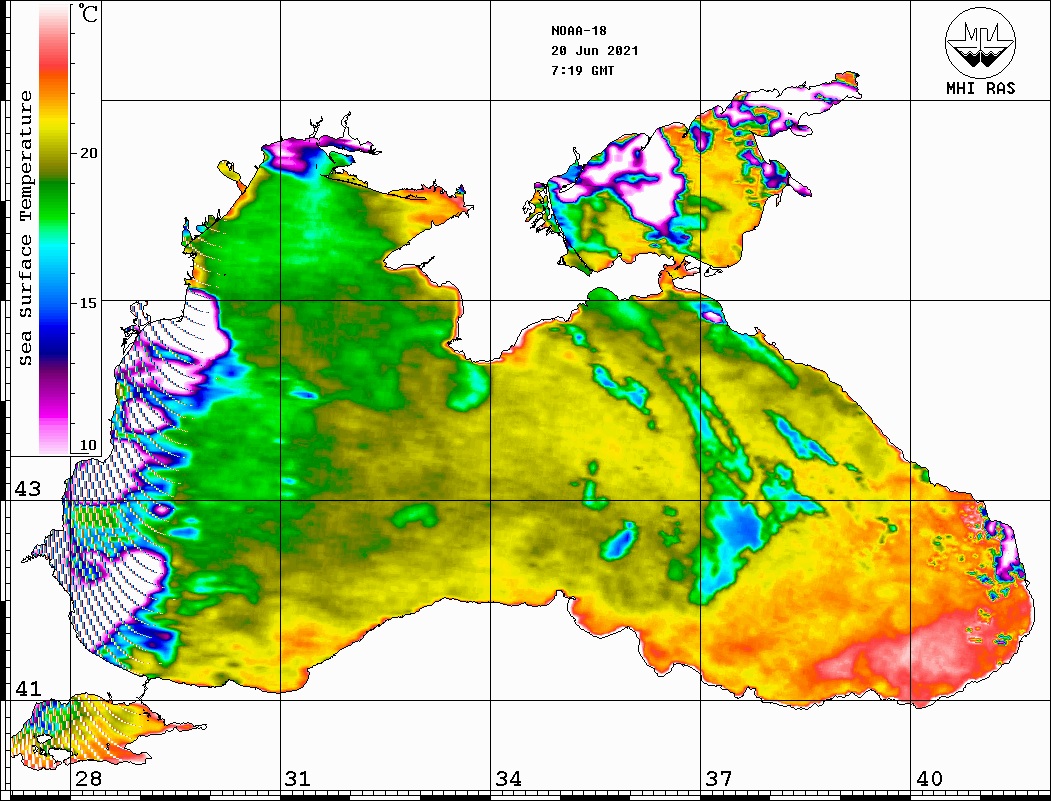
Task: Click latitude label 41
Action: 28,689
